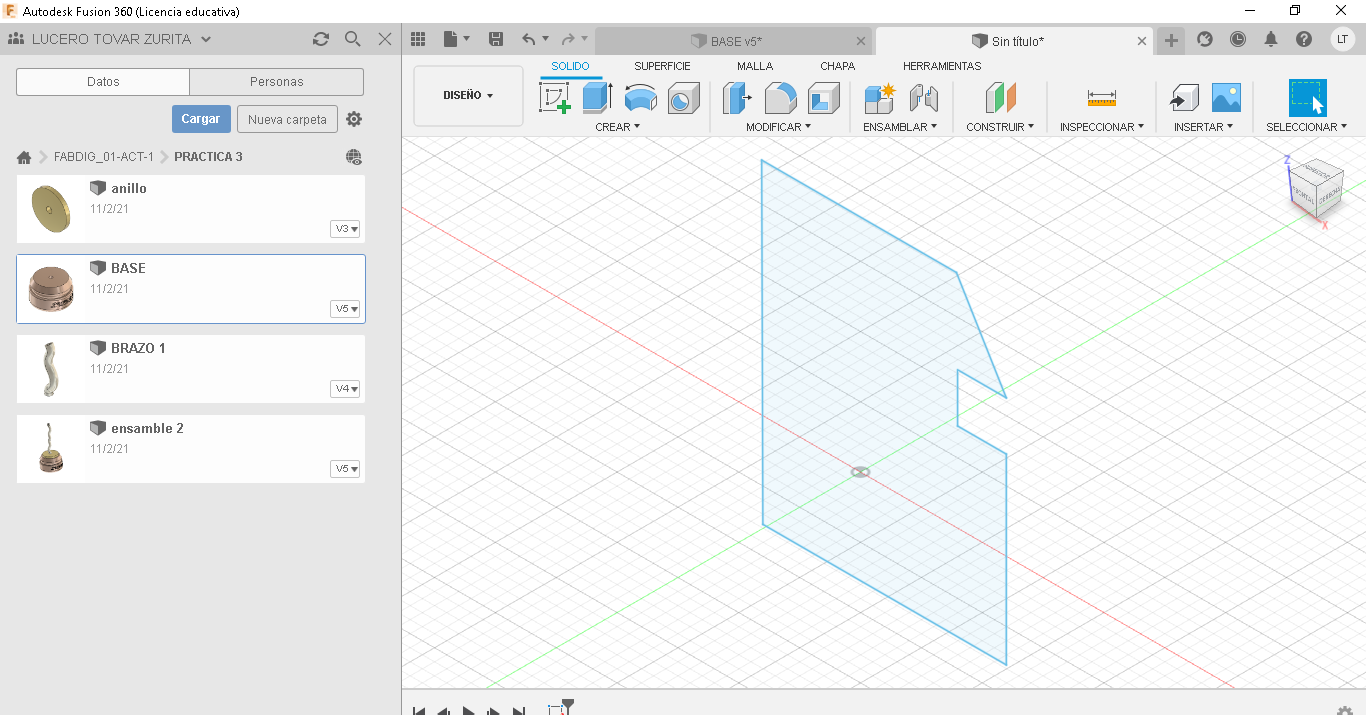1366x715 pixels.
Task: Open notifications bell
Action: tap(1271, 39)
